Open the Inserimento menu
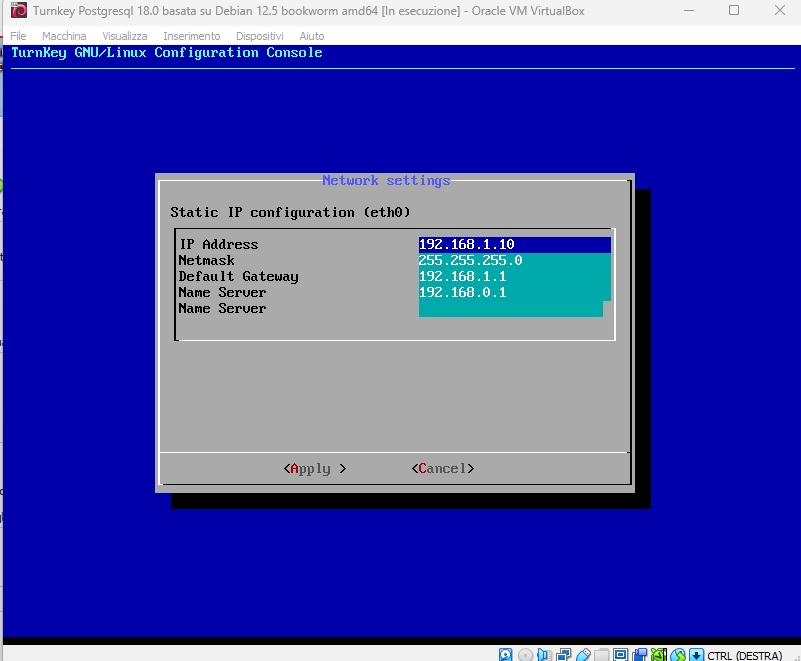Screen dimensions: 801x661 pos(191,36)
